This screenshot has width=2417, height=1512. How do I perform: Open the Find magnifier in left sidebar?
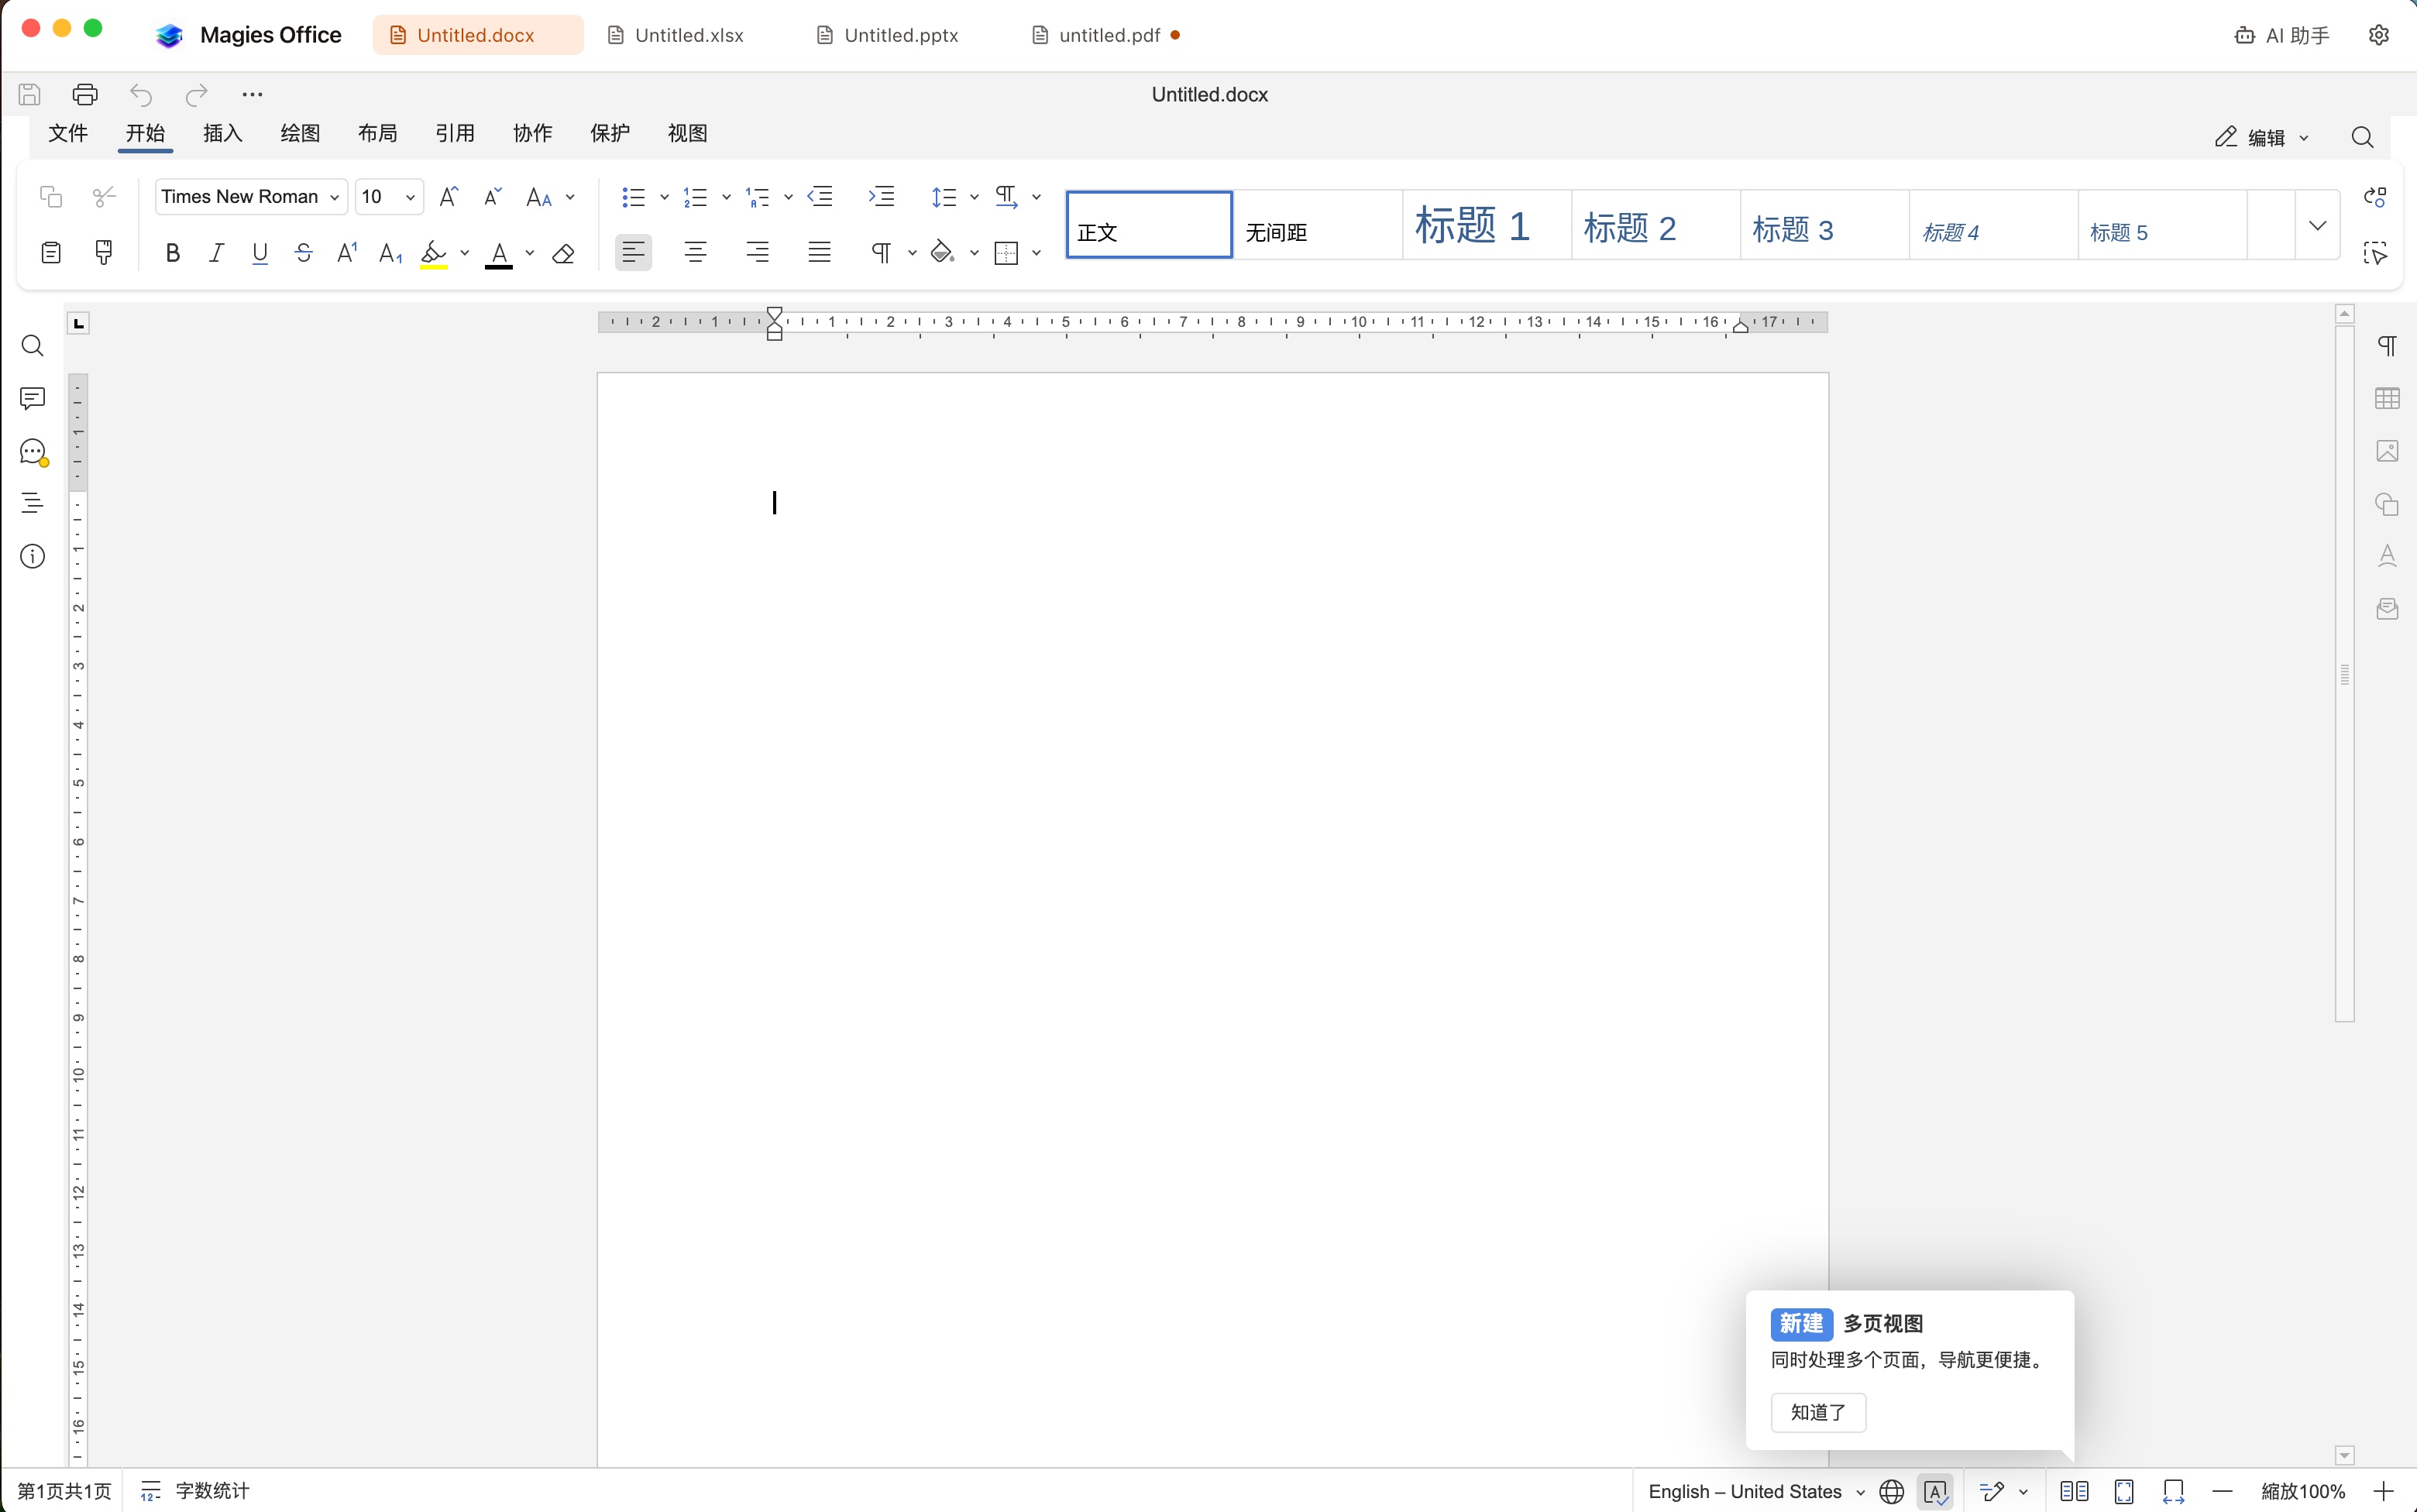tap(32, 346)
